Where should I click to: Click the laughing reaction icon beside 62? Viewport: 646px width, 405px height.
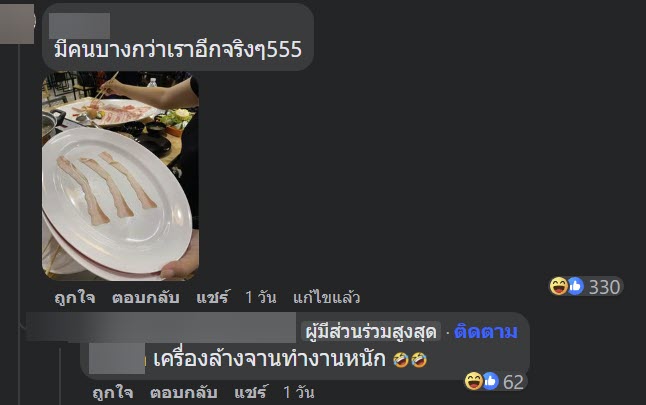pos(473,381)
